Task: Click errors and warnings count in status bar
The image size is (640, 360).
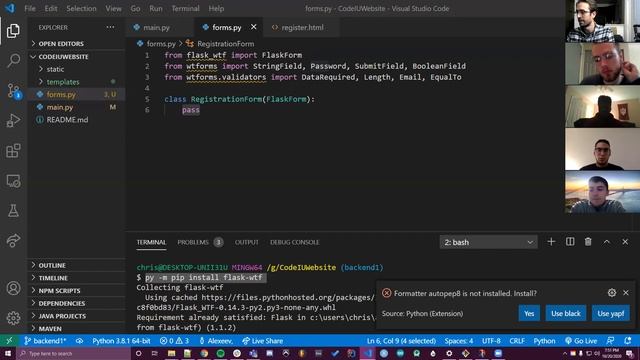Action: pyautogui.click(x=174, y=341)
